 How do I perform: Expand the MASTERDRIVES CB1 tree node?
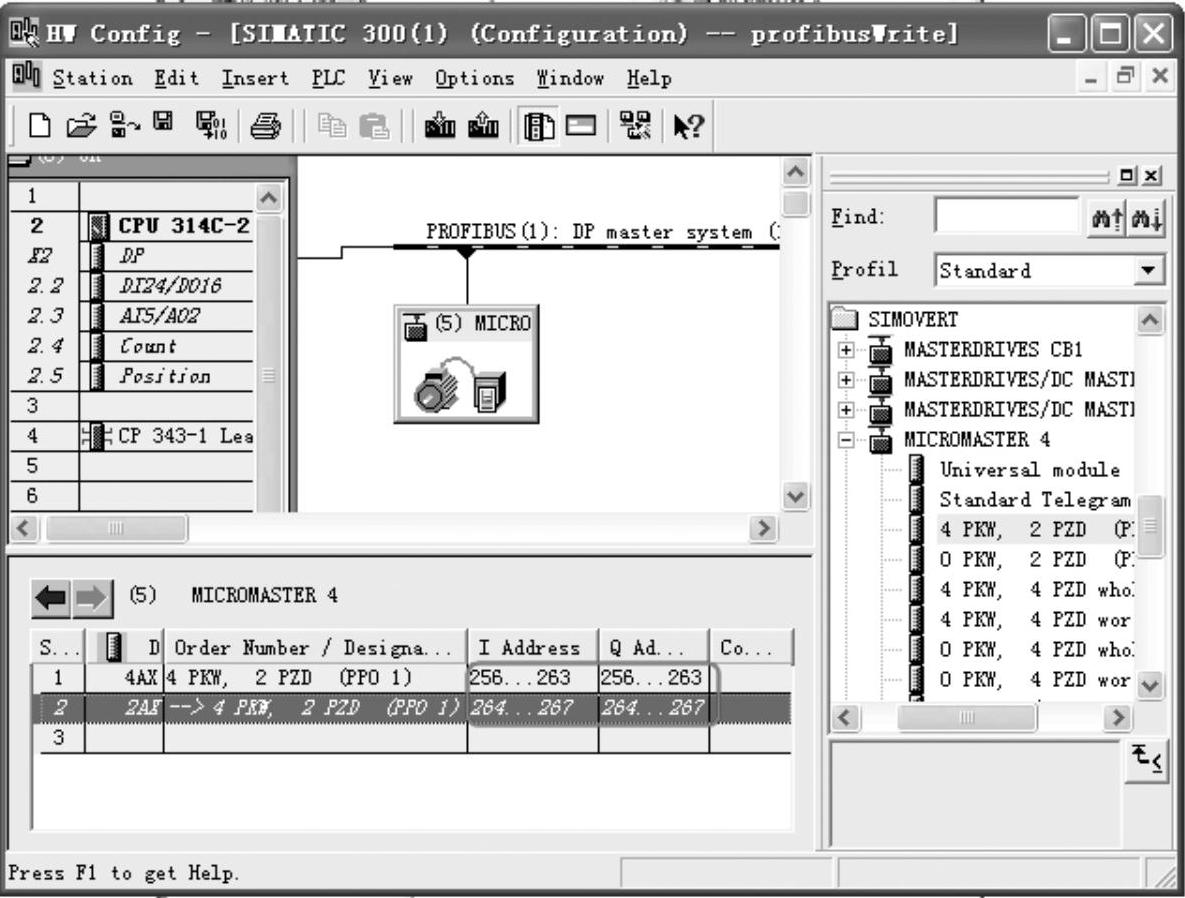(x=847, y=351)
